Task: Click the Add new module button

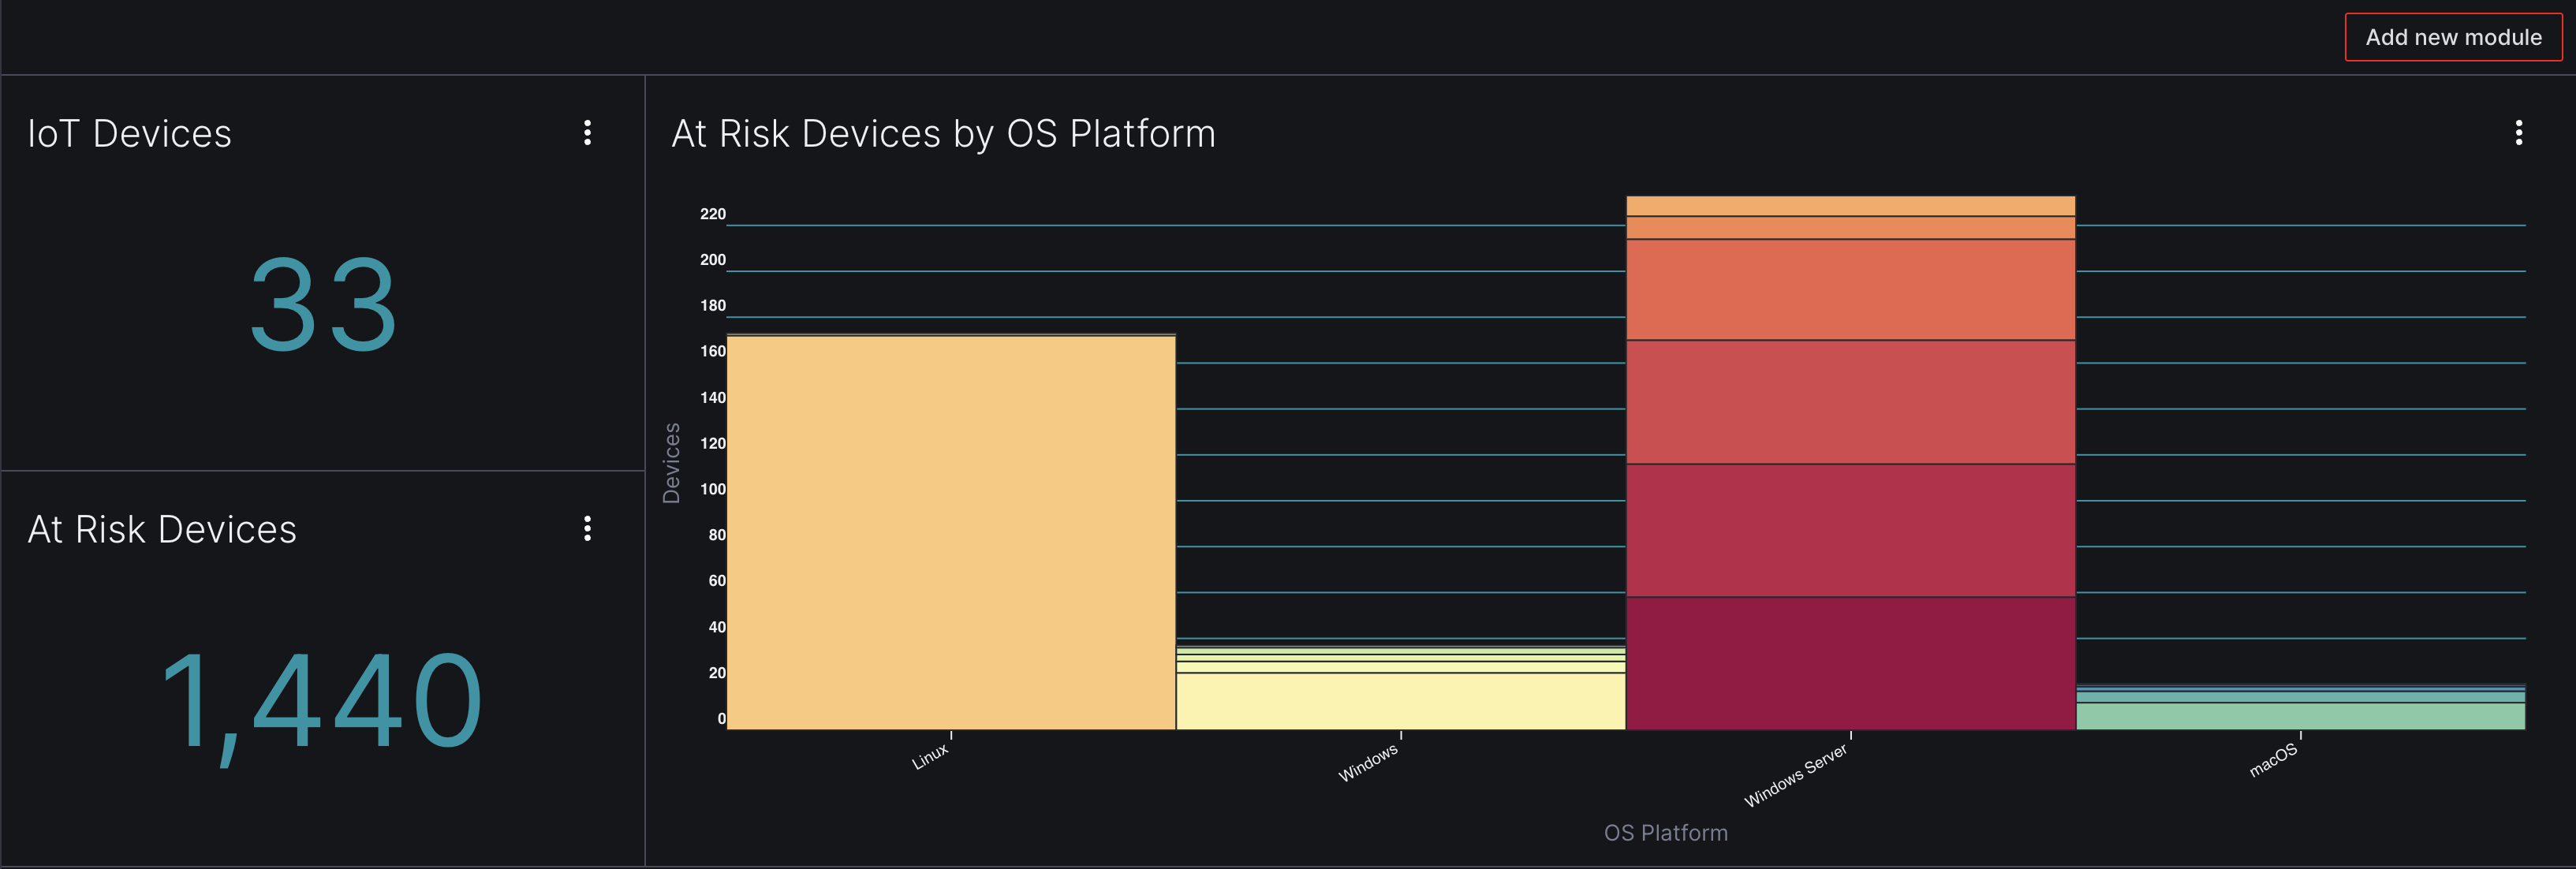Action: click(x=2452, y=37)
